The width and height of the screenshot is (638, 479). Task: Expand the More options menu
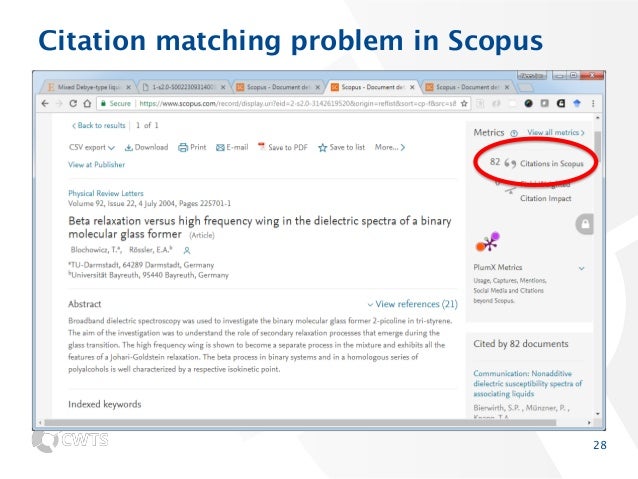(390, 147)
